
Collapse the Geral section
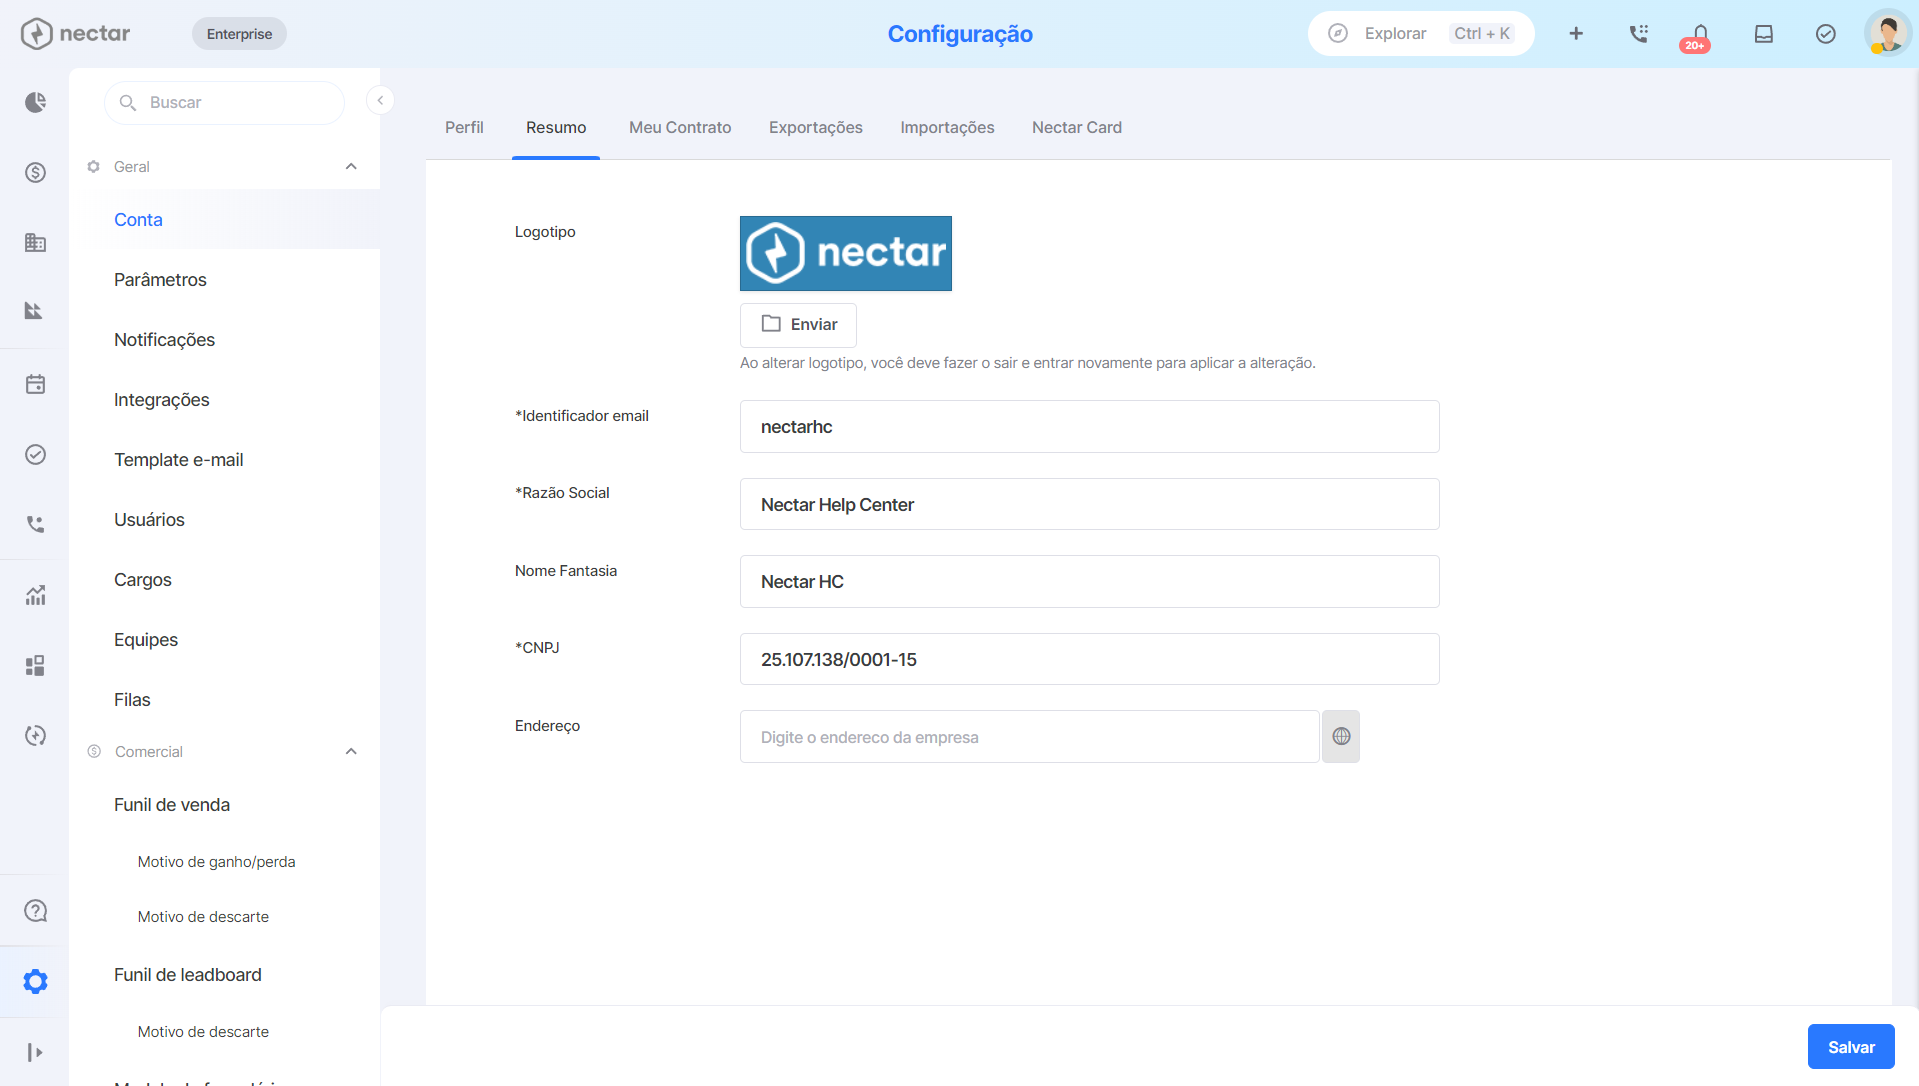point(351,166)
